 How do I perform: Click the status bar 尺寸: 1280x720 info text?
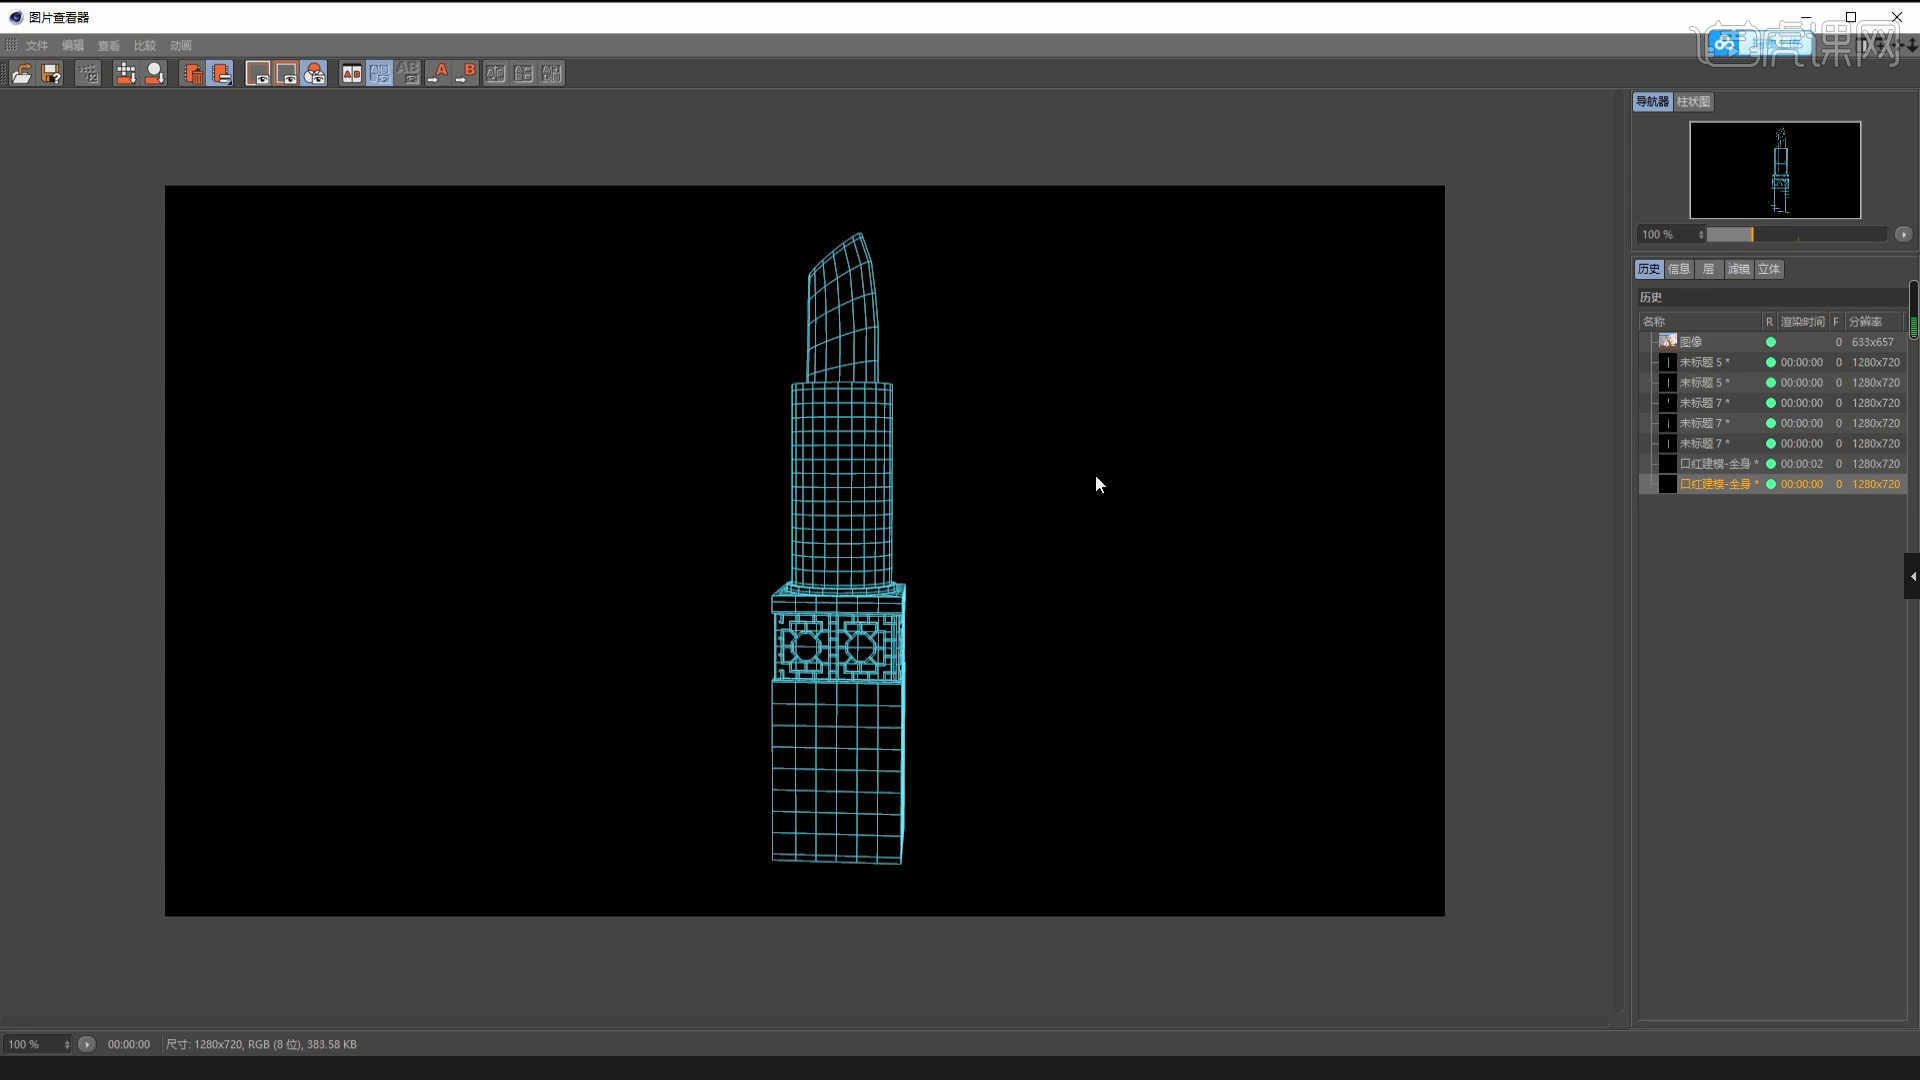tap(261, 1044)
